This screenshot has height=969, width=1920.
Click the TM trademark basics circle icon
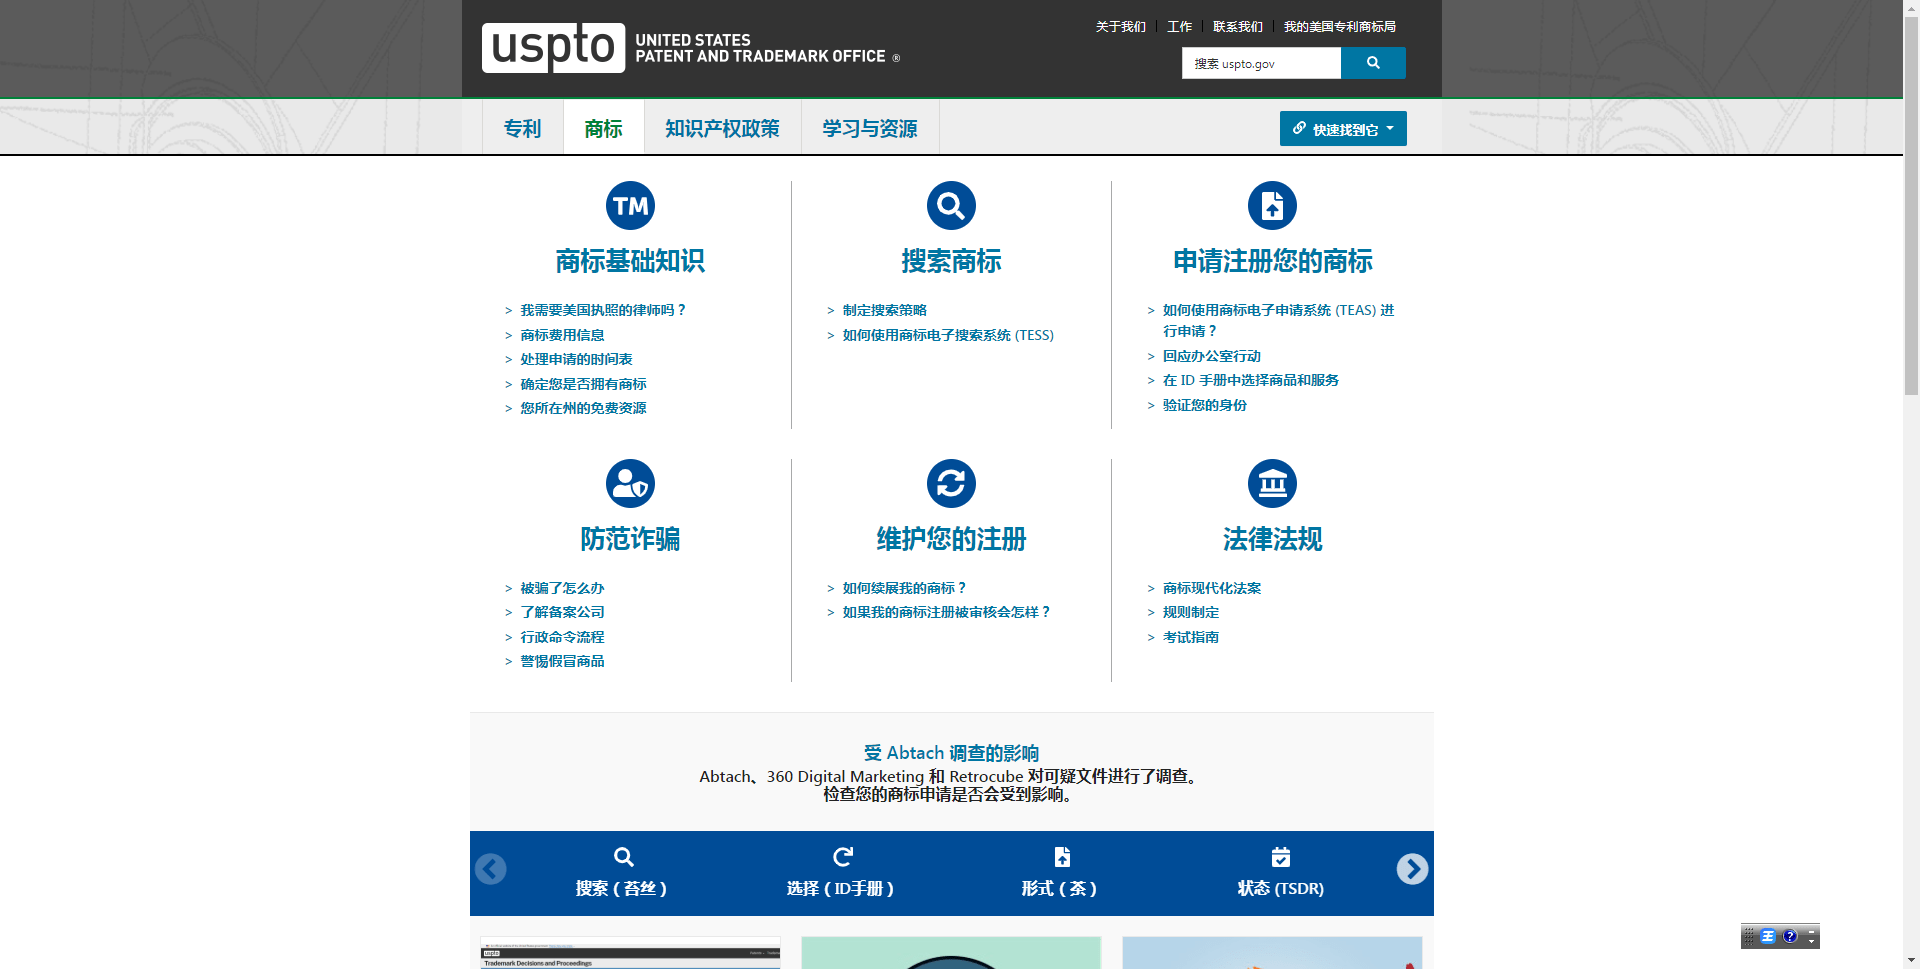[630, 205]
